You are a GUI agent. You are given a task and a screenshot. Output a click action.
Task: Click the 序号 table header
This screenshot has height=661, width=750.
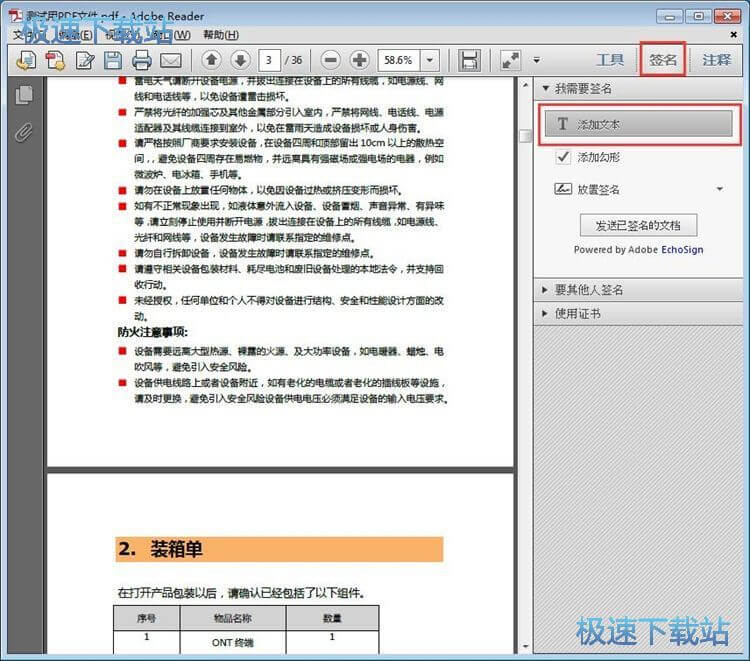tap(146, 618)
